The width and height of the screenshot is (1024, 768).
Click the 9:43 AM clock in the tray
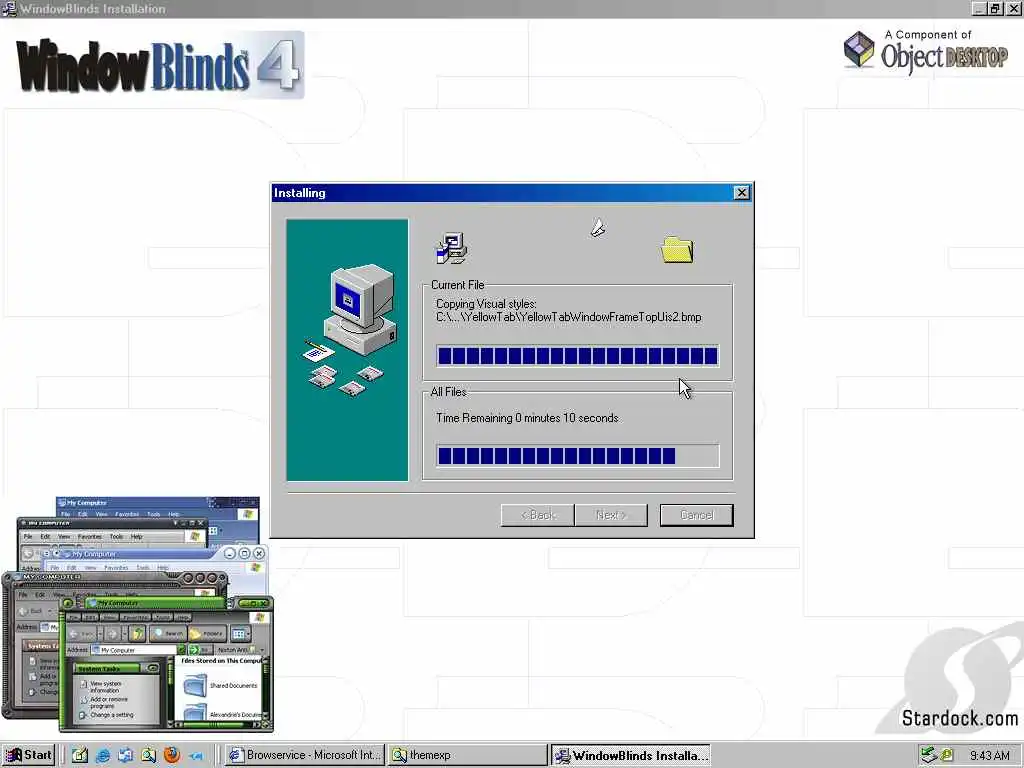[990, 756]
